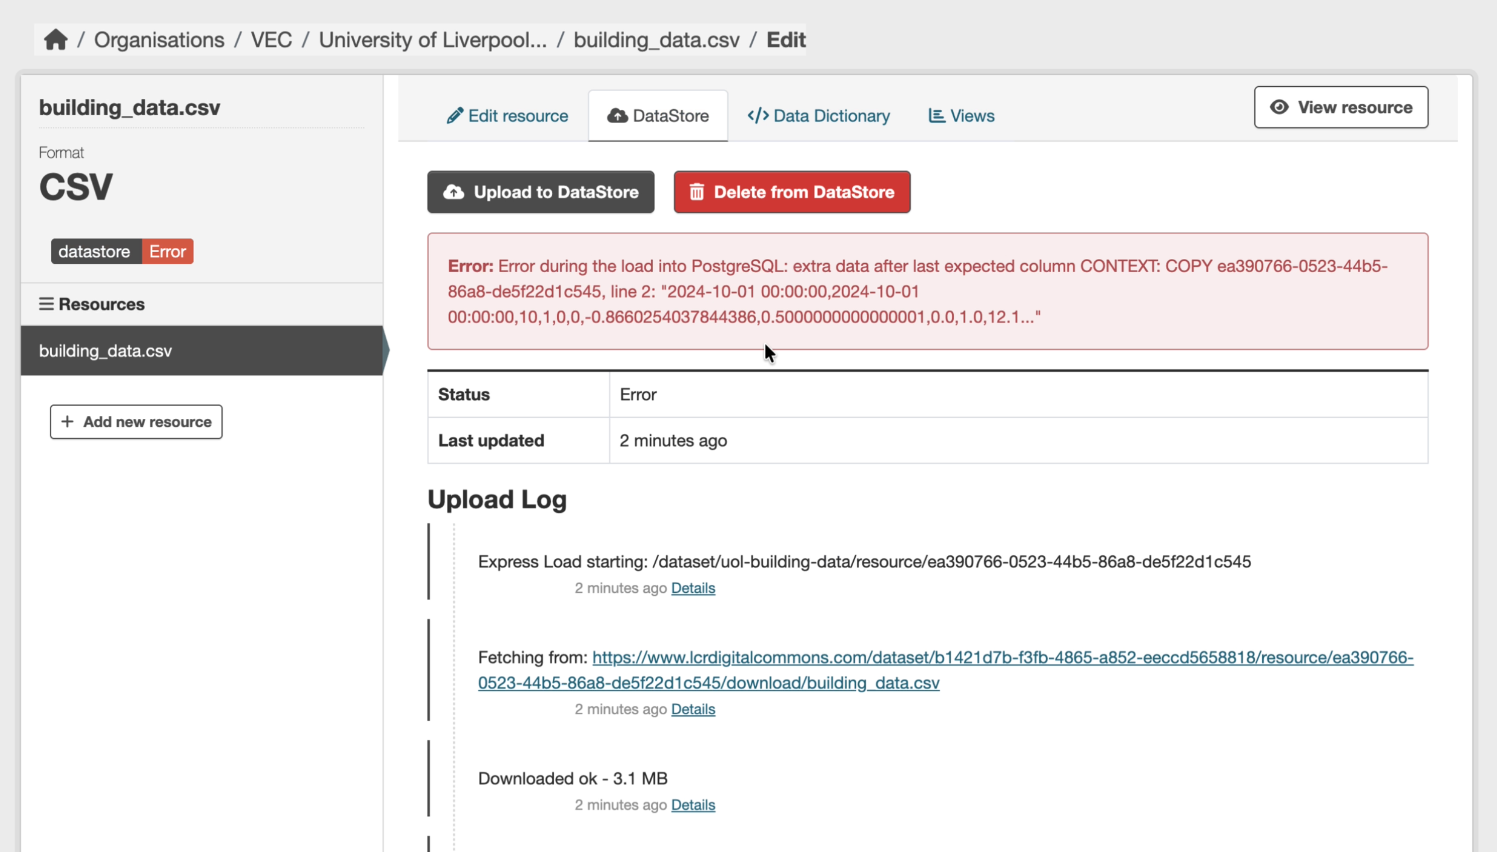The image size is (1497, 852).
Task: Follow the building_data.csv download link
Action: (x=862, y=682)
